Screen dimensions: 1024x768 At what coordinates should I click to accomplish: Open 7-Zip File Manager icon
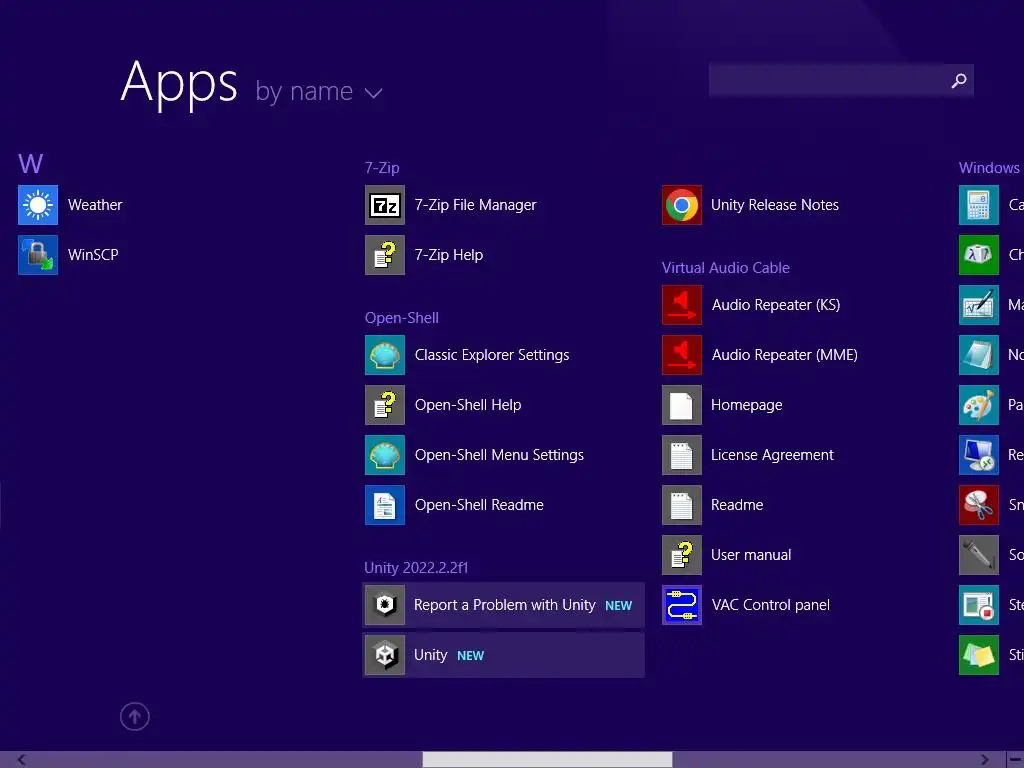pos(385,205)
